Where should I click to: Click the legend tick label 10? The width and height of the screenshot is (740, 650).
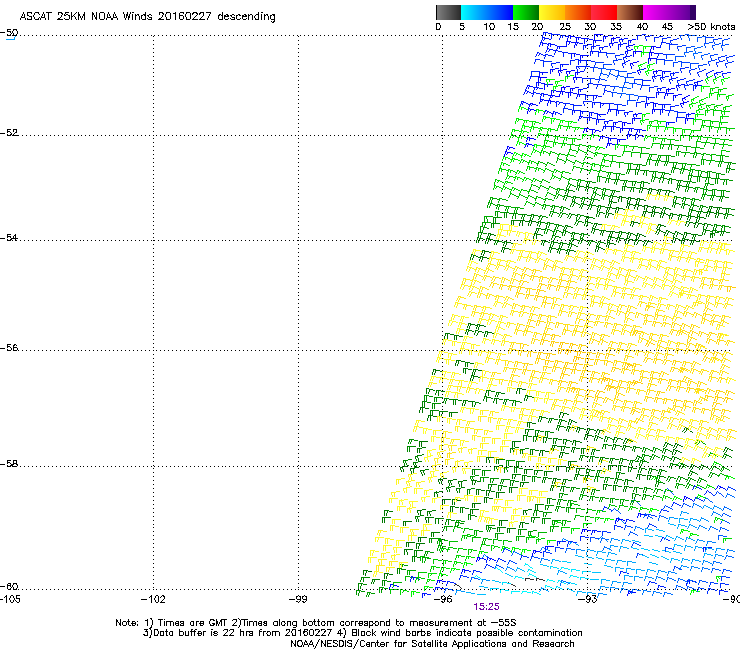pos(489,27)
